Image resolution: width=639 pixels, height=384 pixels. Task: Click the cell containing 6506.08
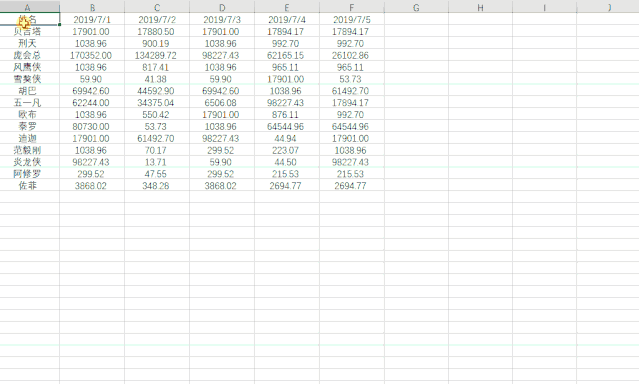click(x=222, y=103)
